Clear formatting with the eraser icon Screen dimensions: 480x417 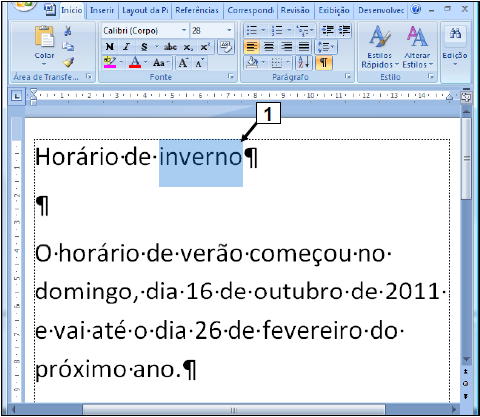[x=226, y=47]
